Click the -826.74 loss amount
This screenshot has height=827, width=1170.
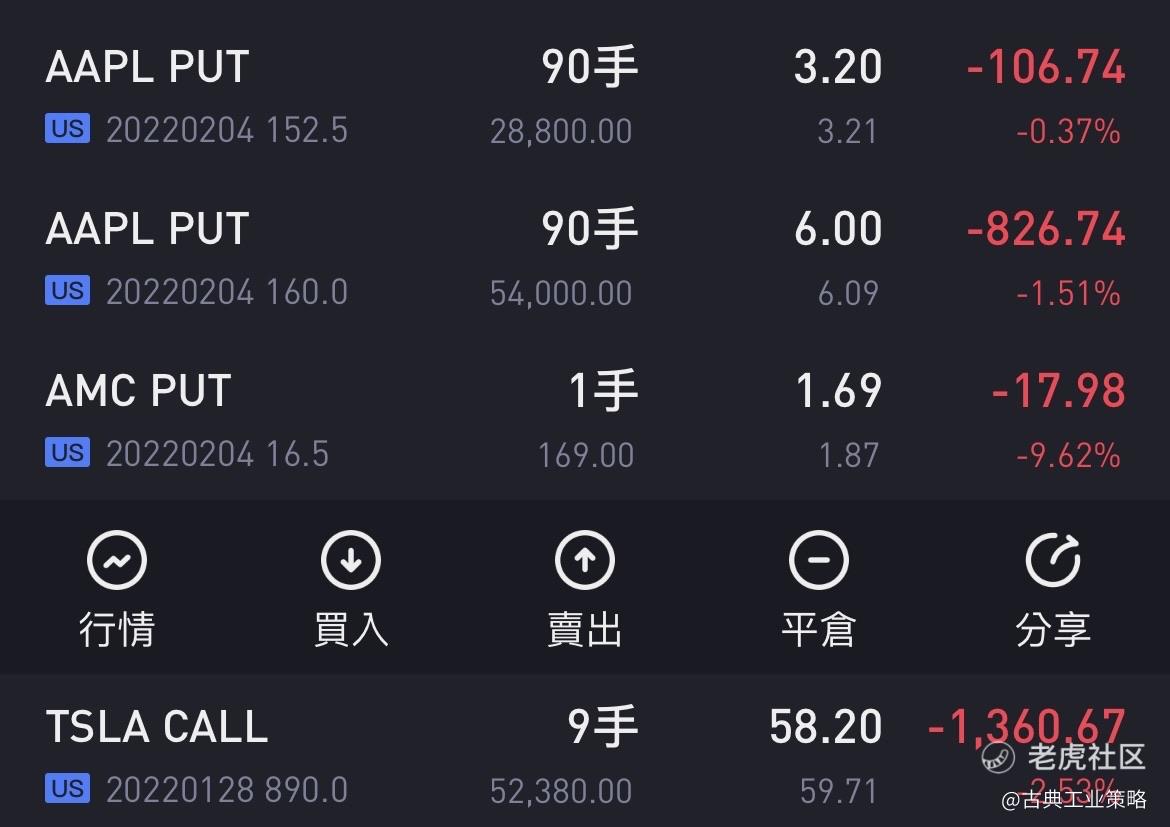[x=1045, y=228]
